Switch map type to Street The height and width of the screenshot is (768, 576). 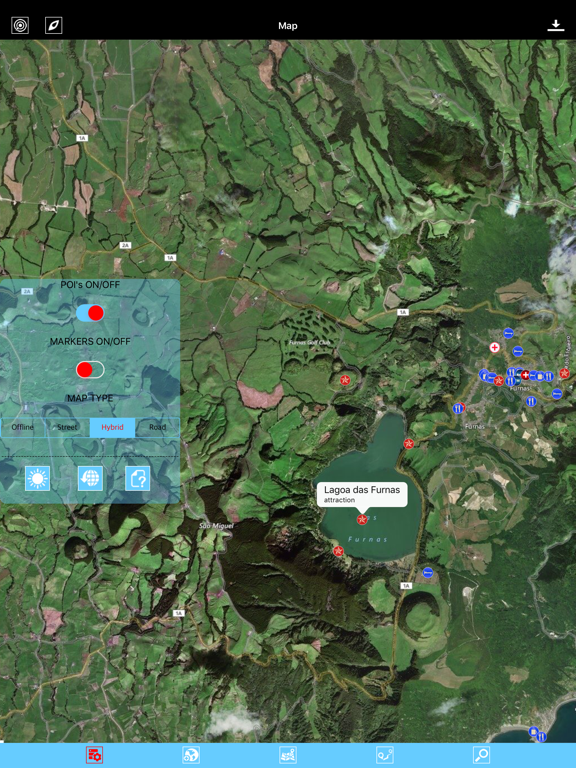(68, 427)
